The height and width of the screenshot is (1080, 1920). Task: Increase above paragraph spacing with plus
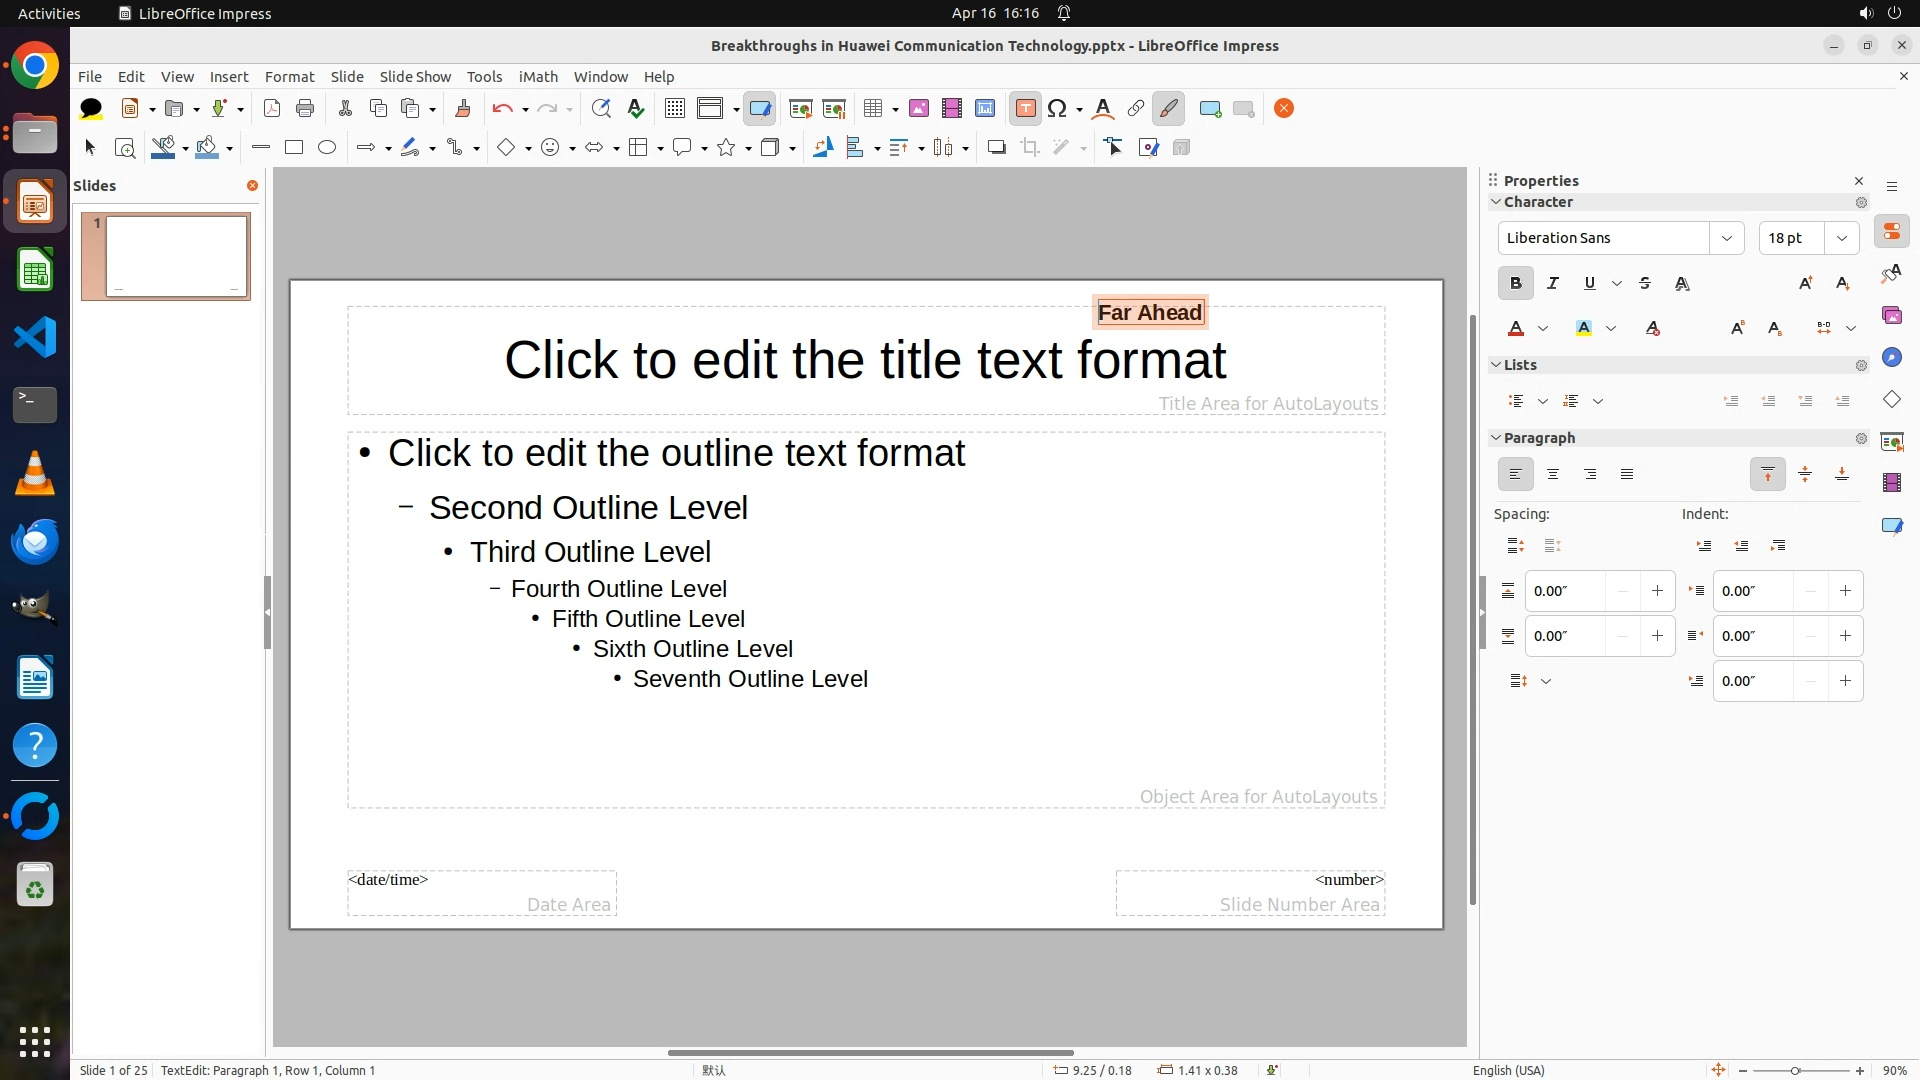pos(1657,591)
